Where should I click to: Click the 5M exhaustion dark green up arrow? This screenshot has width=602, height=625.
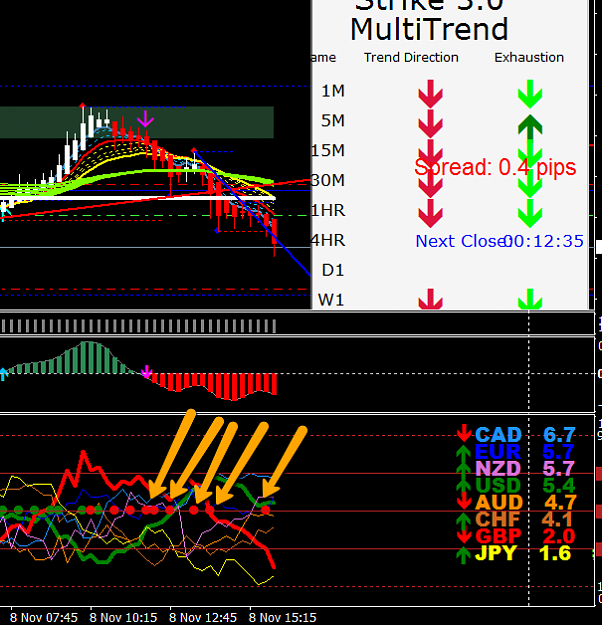pos(530,127)
